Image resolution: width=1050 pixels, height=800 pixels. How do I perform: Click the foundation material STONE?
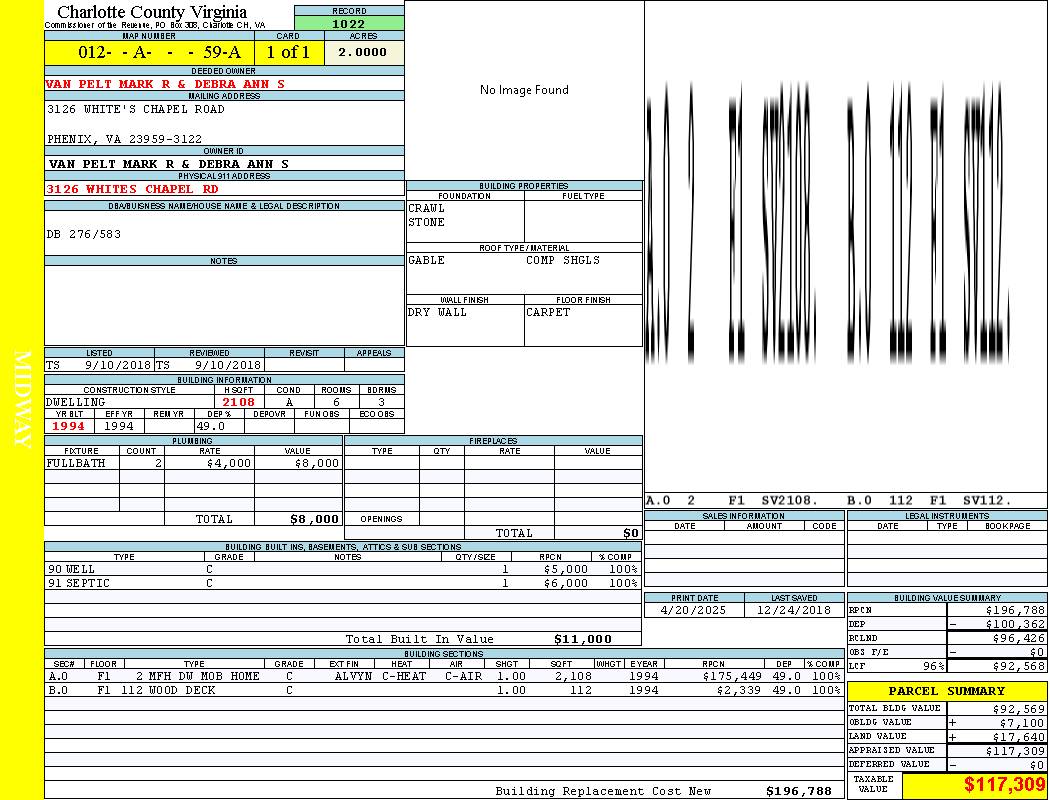[426, 222]
